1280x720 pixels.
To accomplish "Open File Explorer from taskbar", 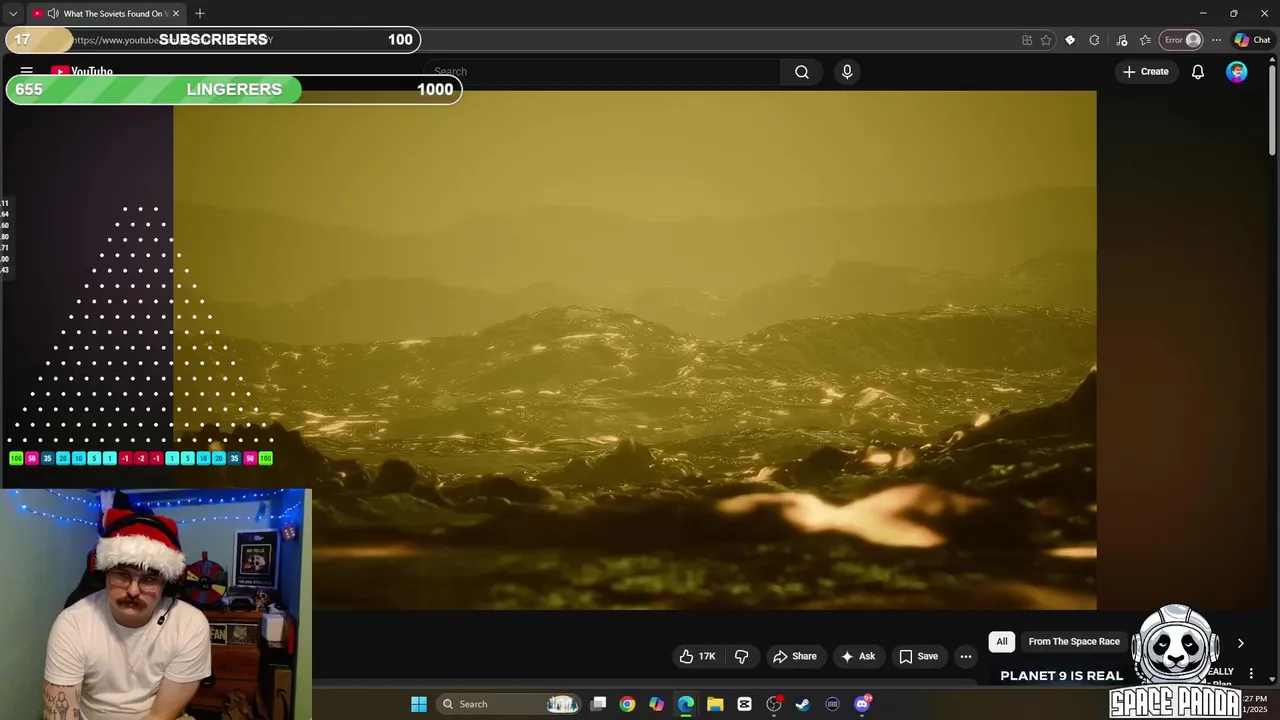I will (715, 704).
